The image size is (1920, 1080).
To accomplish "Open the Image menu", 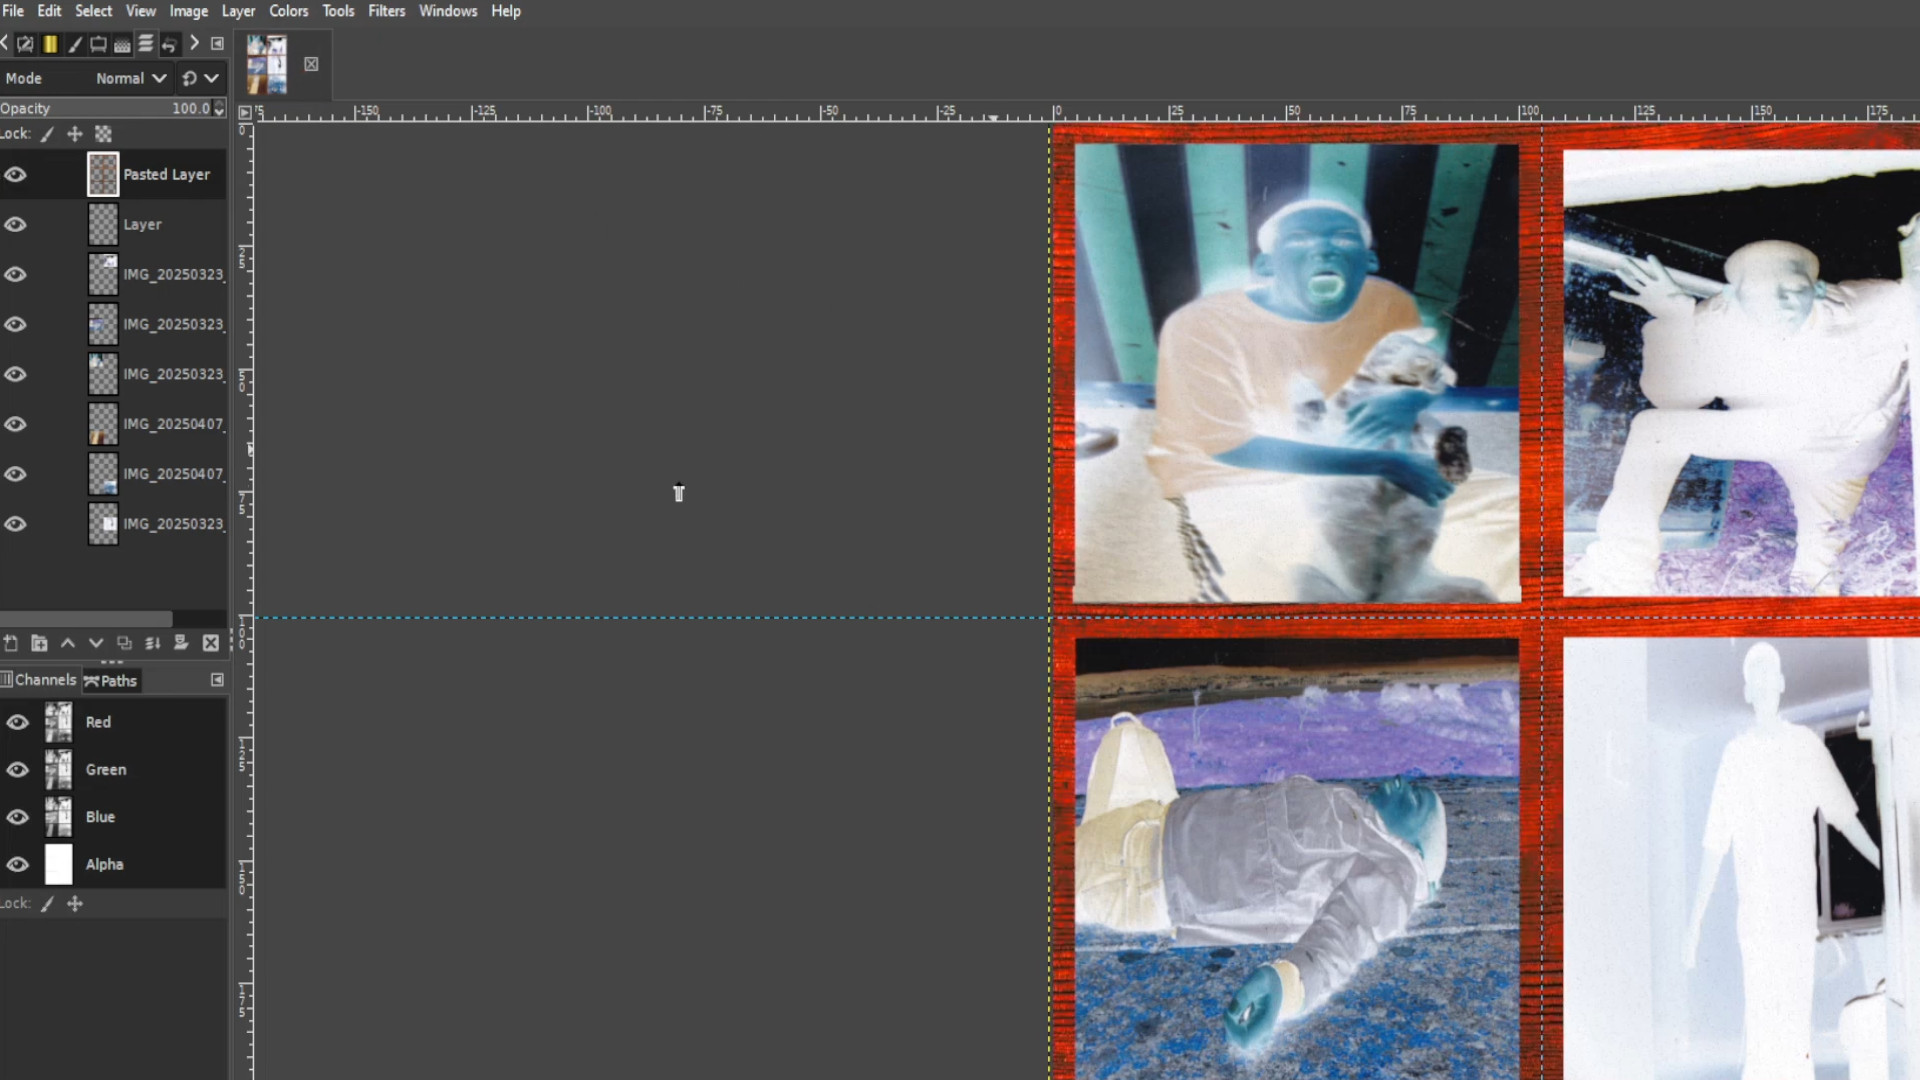I will pyautogui.click(x=189, y=11).
